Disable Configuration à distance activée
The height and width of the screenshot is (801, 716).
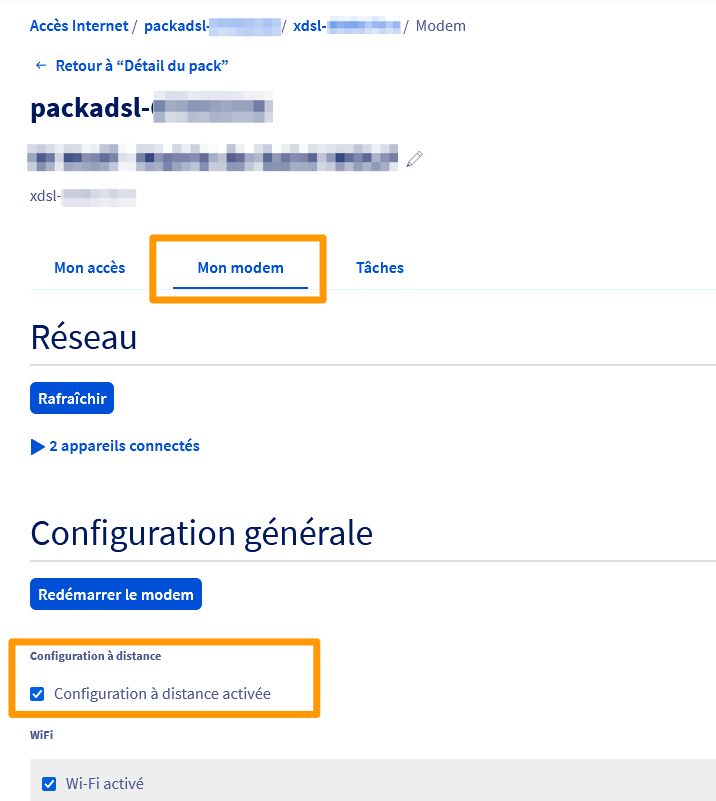tap(37, 693)
